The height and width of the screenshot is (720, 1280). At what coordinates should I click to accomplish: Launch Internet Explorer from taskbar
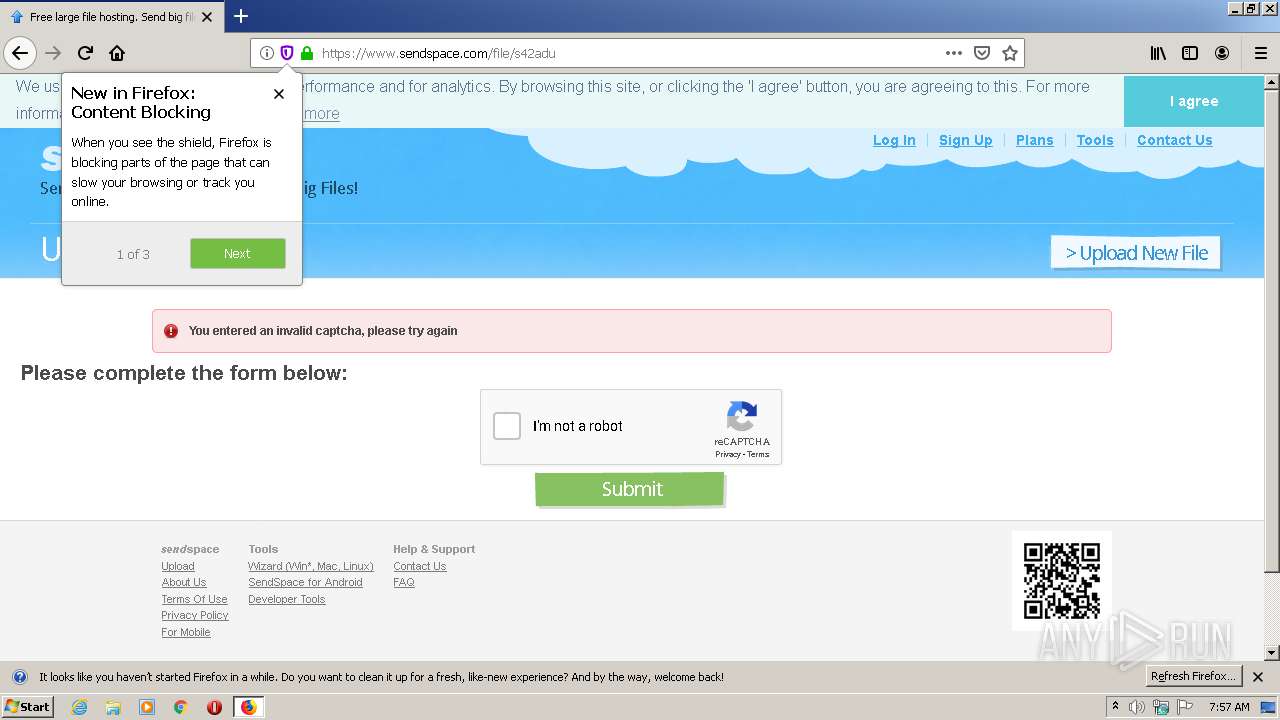(79, 707)
